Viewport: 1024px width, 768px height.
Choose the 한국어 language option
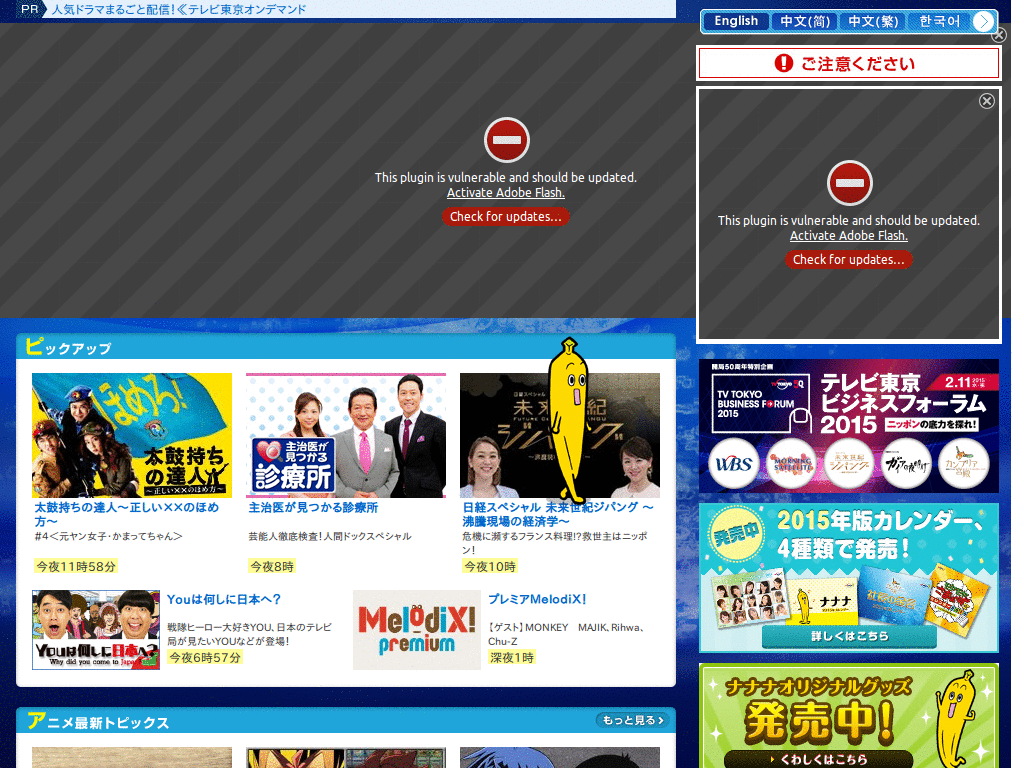939,21
